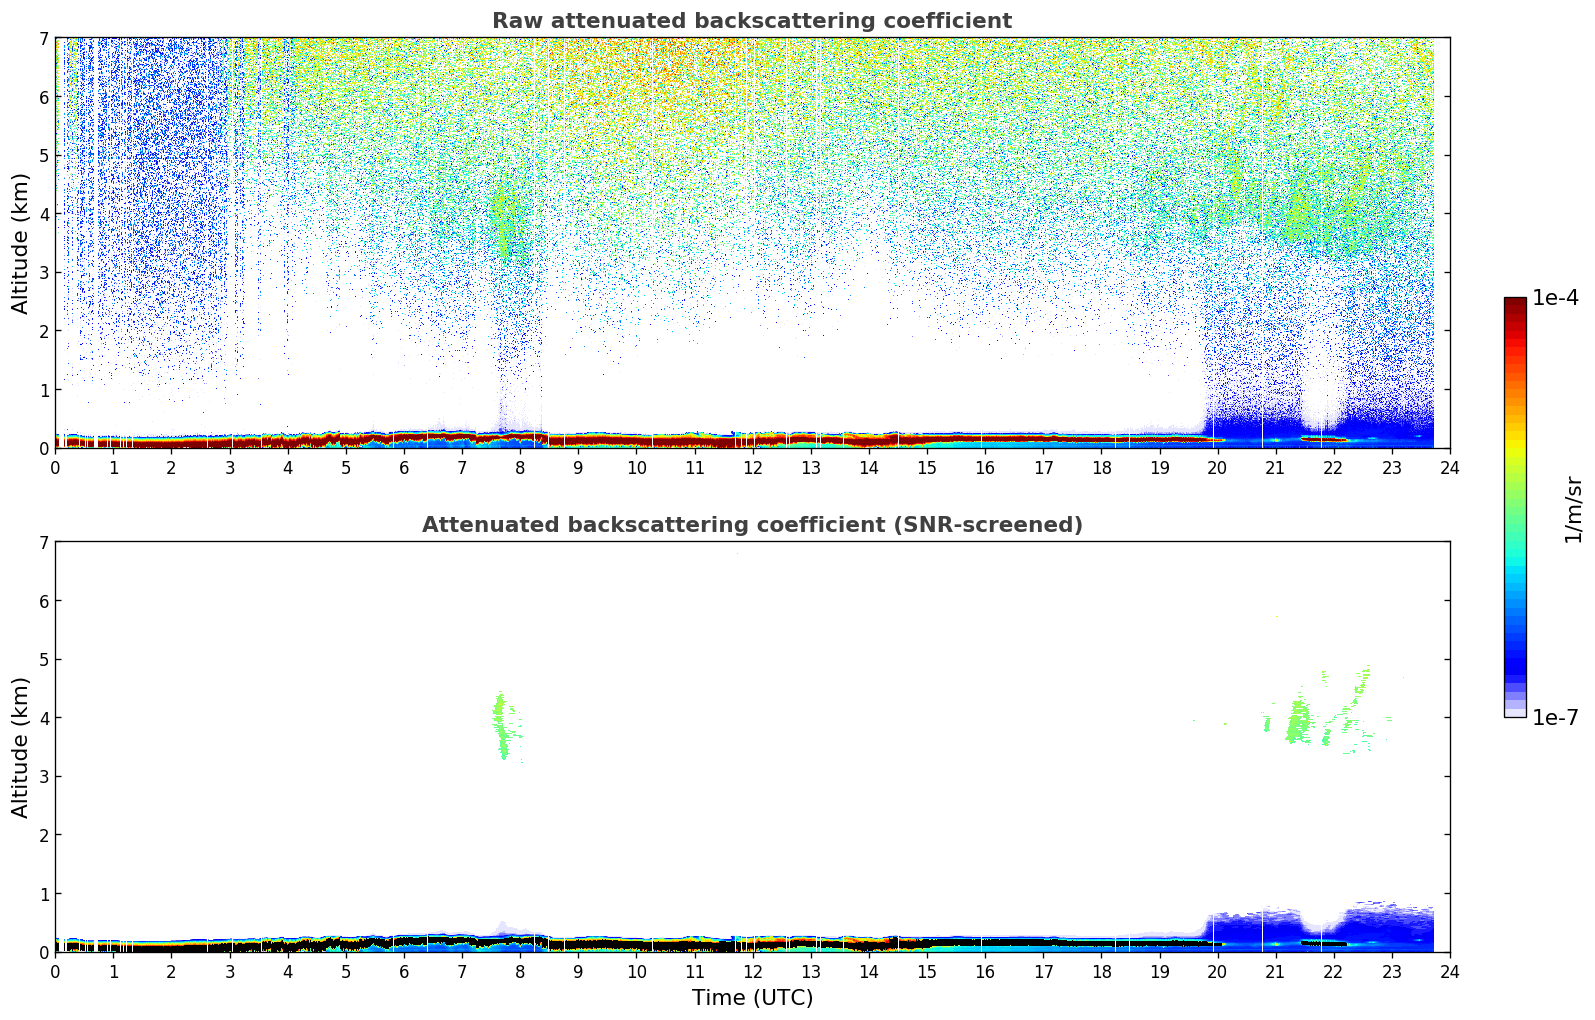Click the altitude 4 tick on the bottom plot
Viewport: 1595px width, 1020px height.
point(43,718)
